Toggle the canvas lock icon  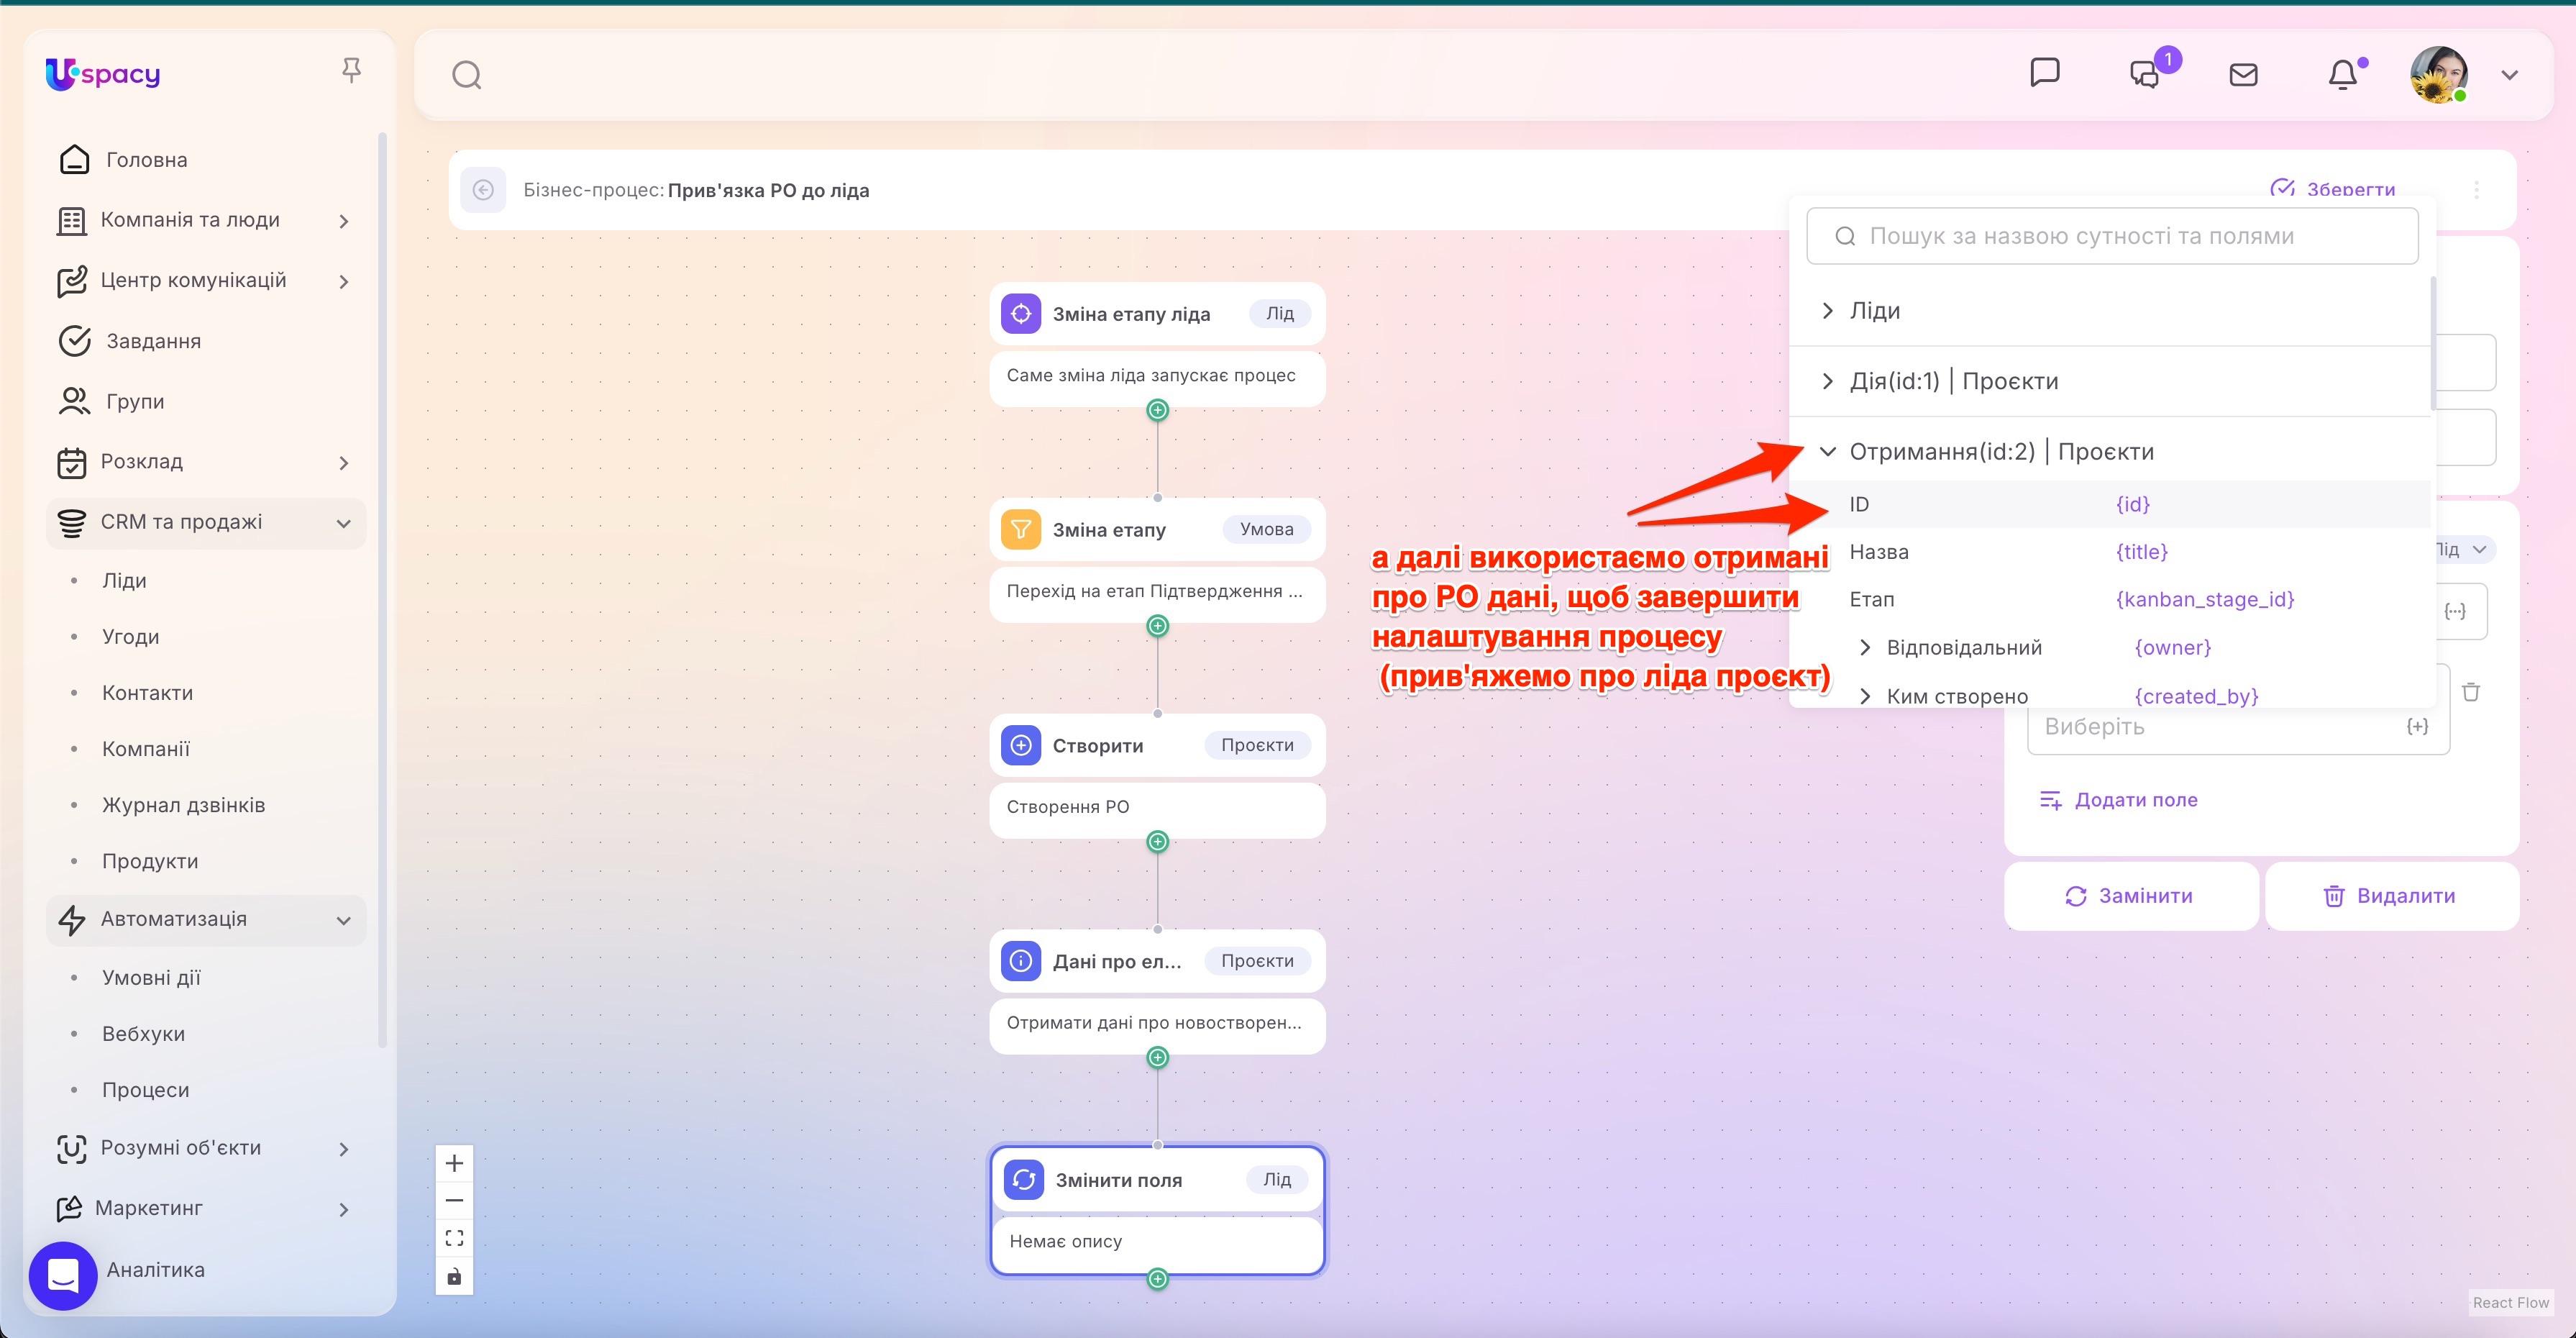tap(455, 1276)
